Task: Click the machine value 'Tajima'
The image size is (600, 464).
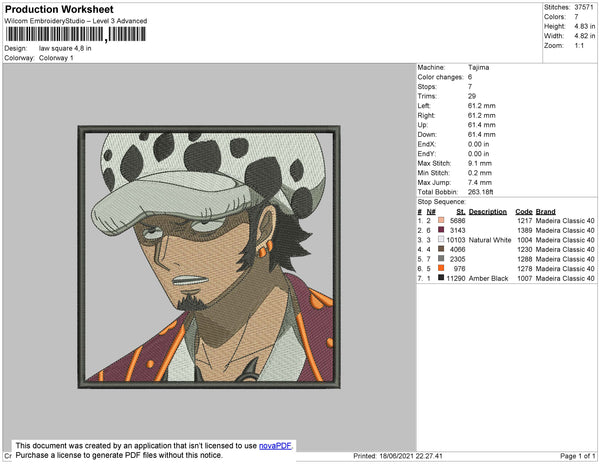Action: tap(478, 67)
